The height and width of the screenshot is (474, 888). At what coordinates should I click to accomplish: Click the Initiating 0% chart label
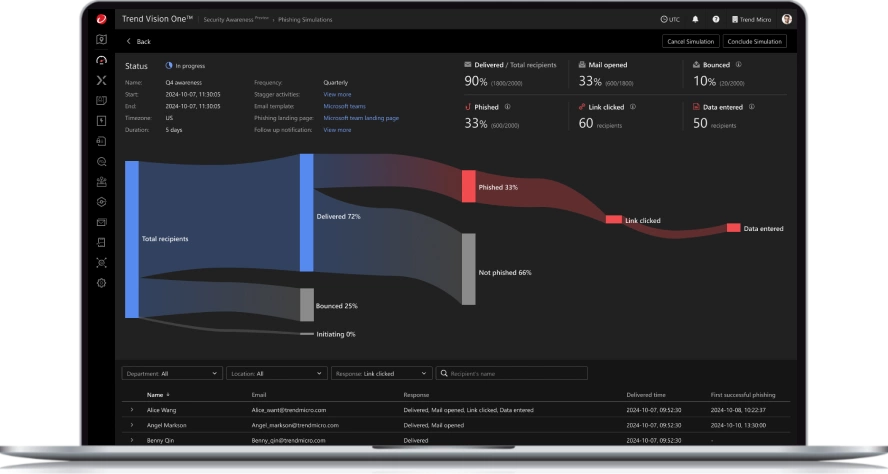point(336,334)
